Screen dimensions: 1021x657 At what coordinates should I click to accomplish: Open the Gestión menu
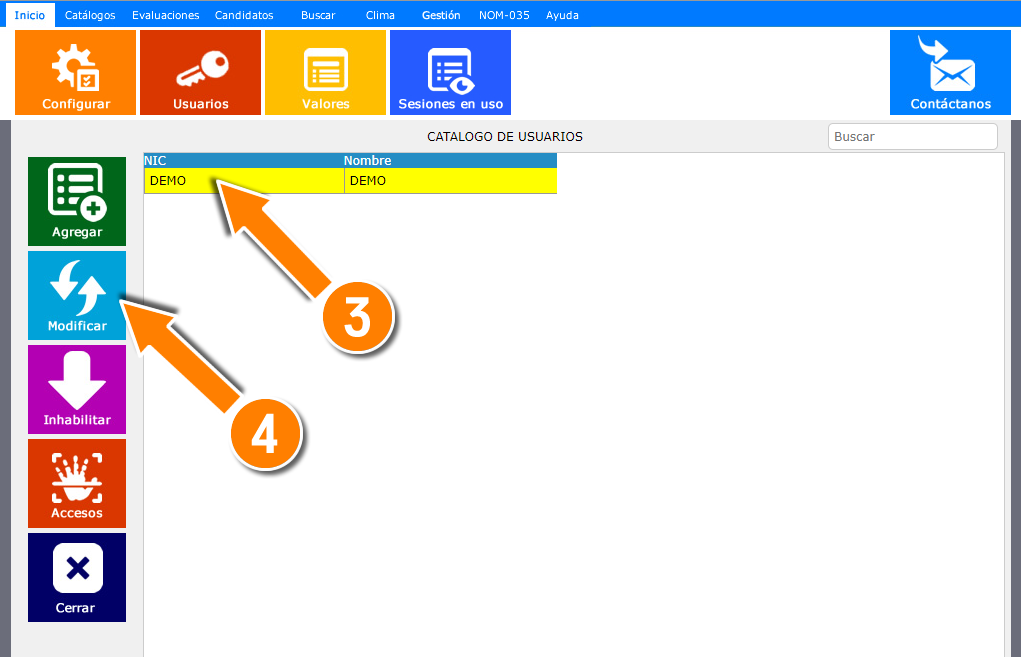point(441,15)
